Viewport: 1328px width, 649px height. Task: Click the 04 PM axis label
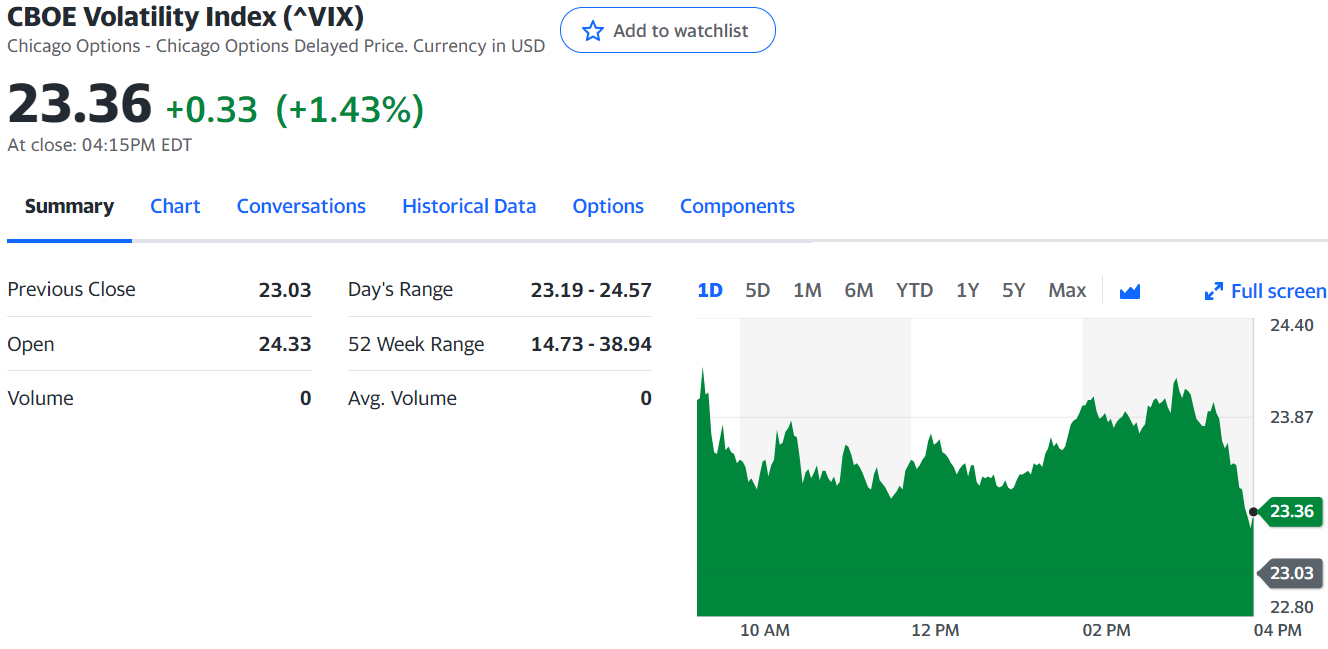click(1277, 630)
